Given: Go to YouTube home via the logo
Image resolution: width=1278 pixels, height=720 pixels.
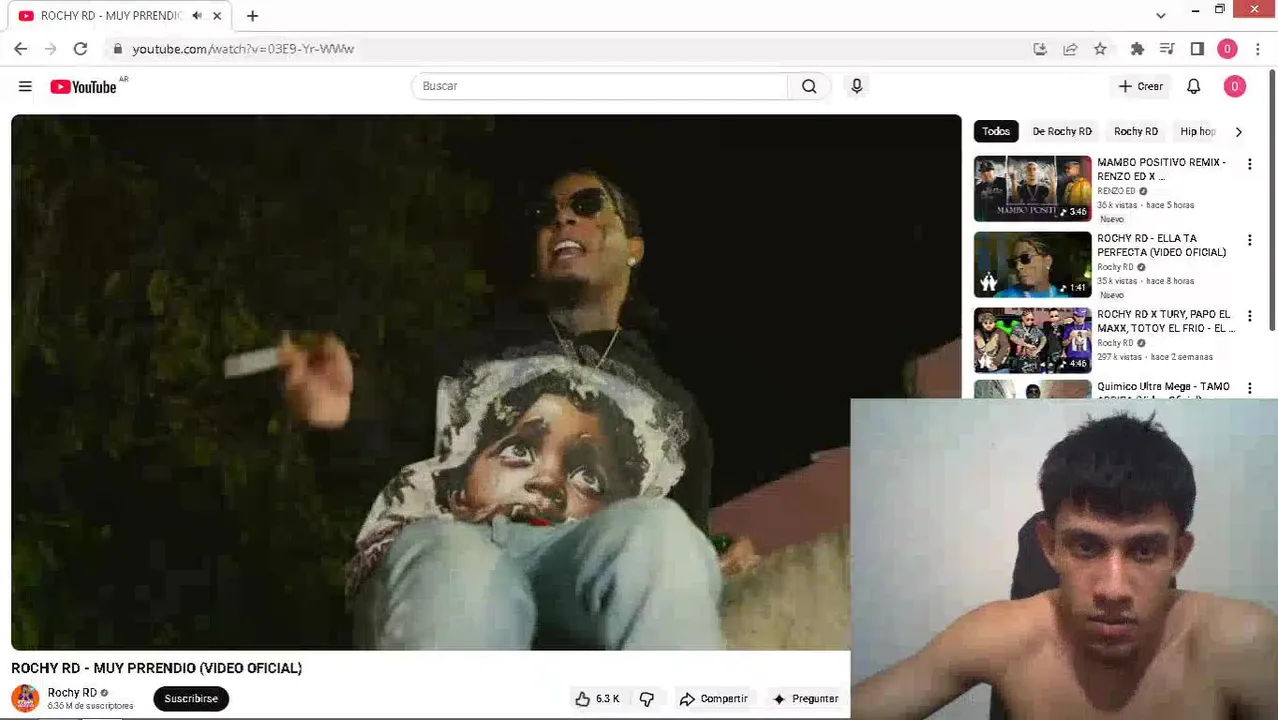Looking at the screenshot, I should [x=84, y=87].
